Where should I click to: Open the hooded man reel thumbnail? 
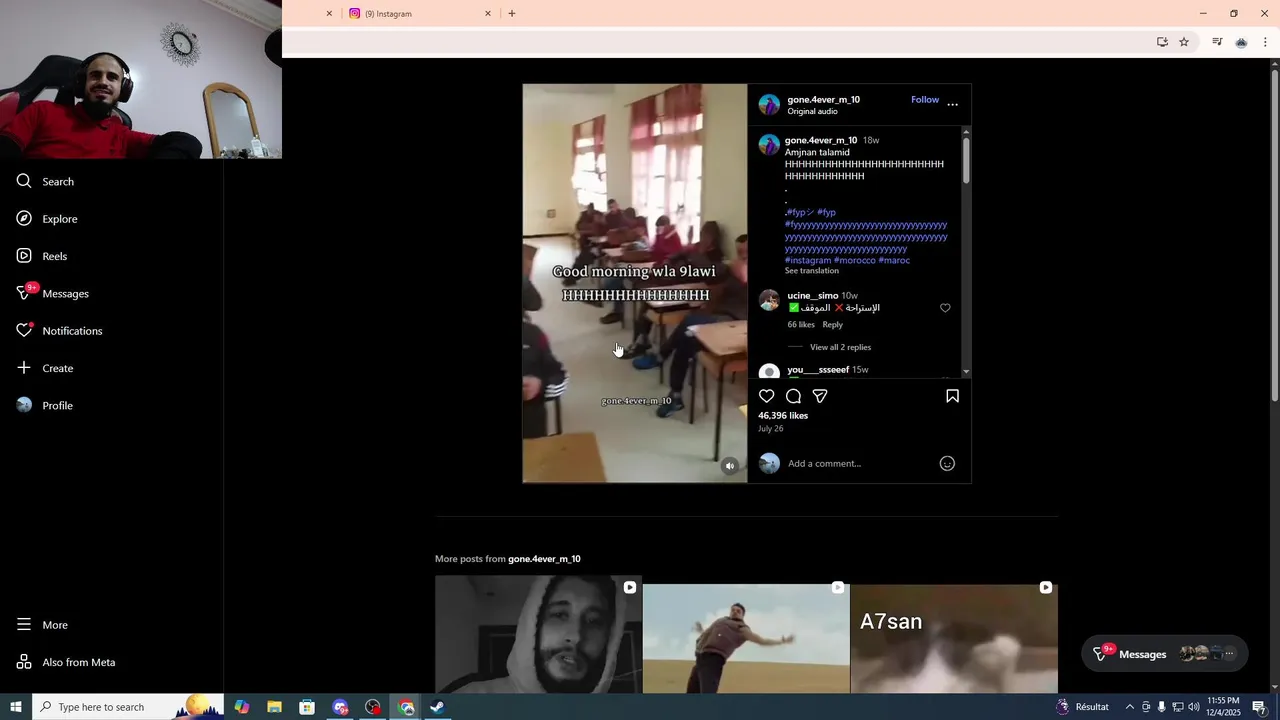click(x=538, y=634)
